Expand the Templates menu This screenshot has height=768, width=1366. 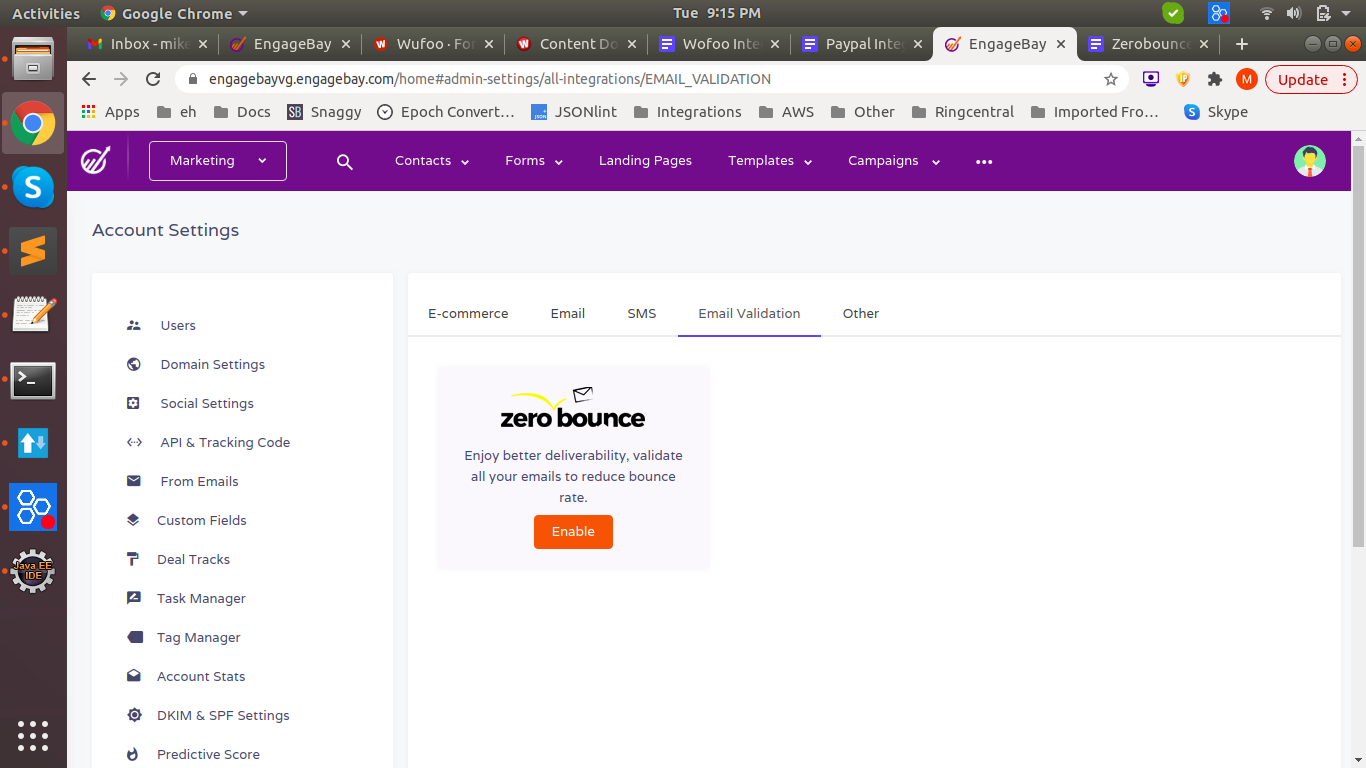click(x=770, y=161)
